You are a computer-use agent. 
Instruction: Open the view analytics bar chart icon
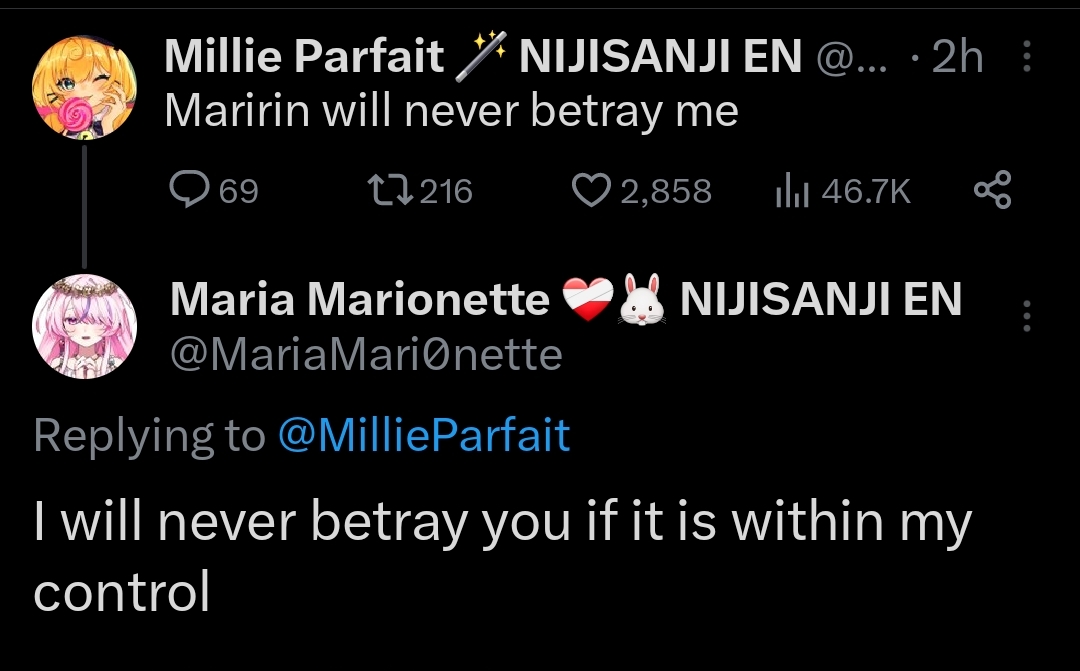point(789,190)
